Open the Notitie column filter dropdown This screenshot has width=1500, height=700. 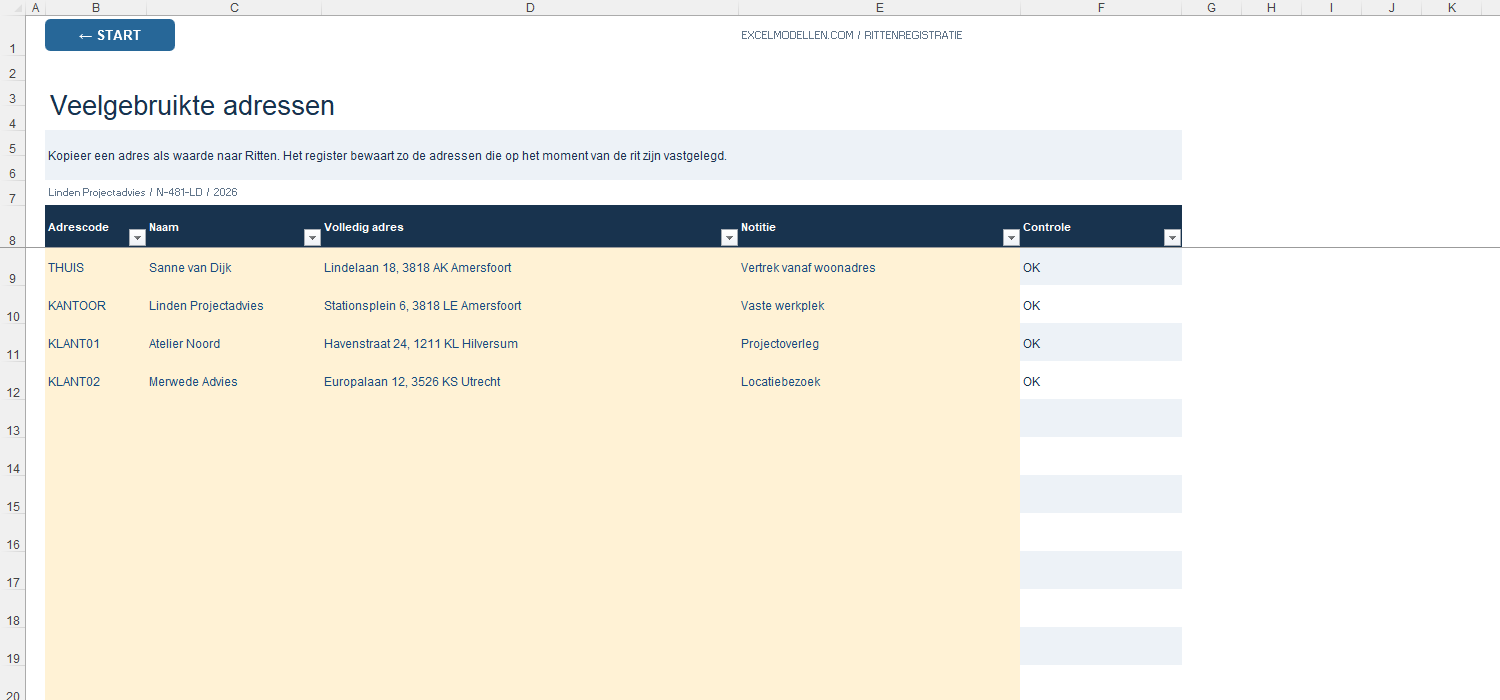(1011, 238)
